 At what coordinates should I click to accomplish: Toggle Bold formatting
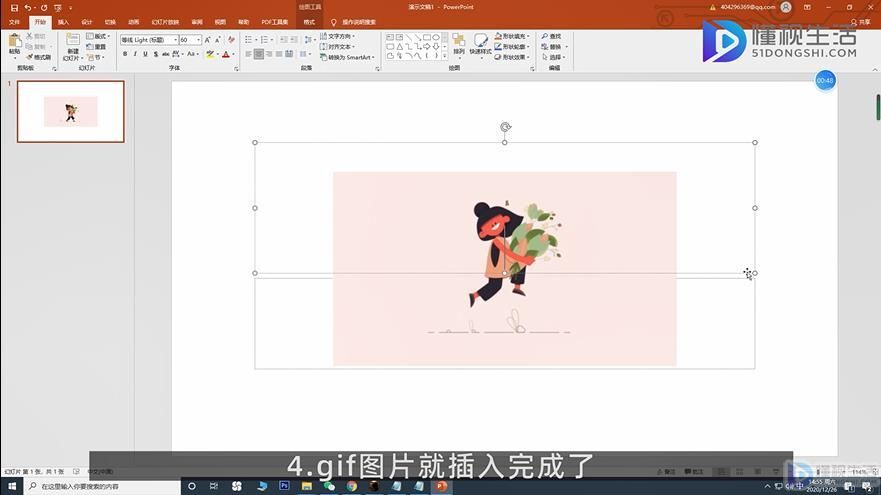pos(125,55)
